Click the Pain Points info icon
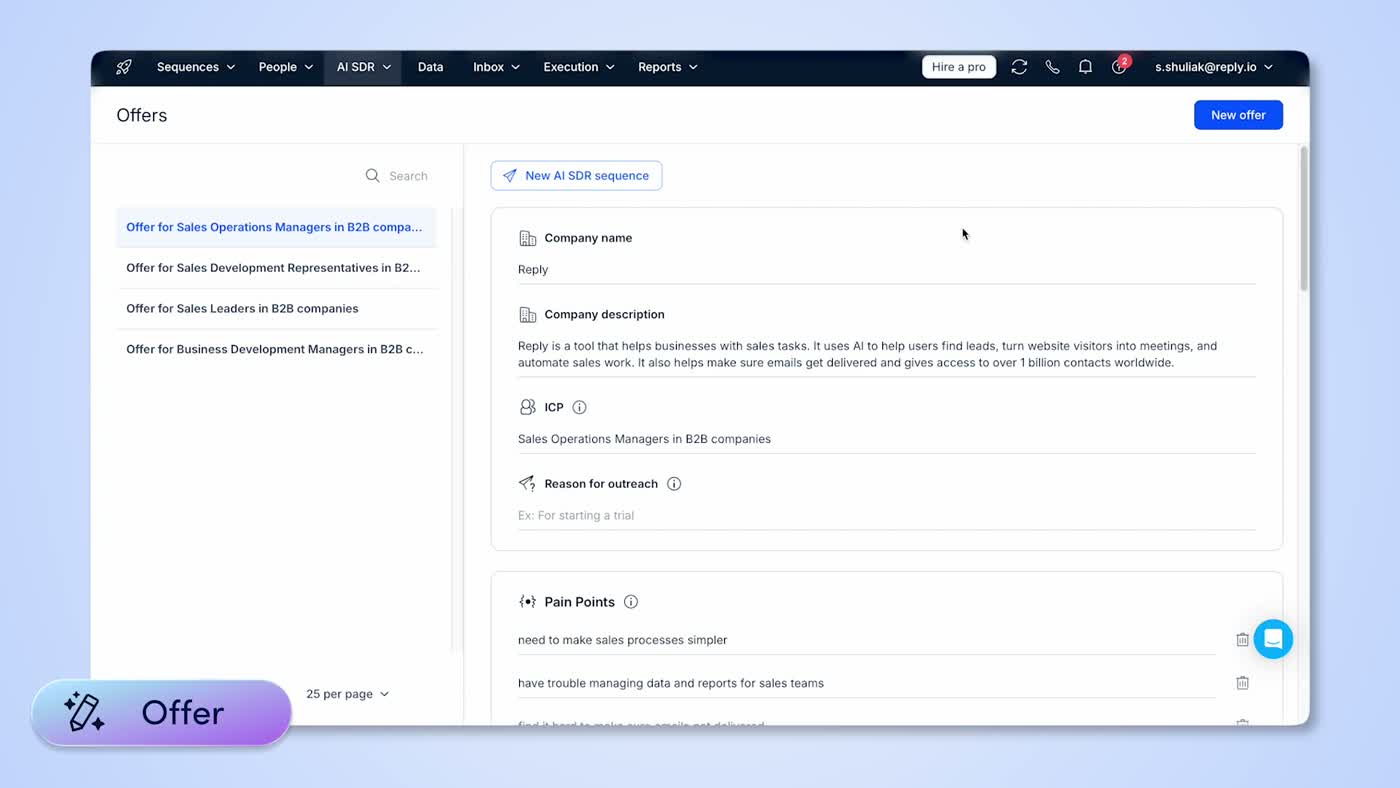This screenshot has height=788, width=1400. 631,602
